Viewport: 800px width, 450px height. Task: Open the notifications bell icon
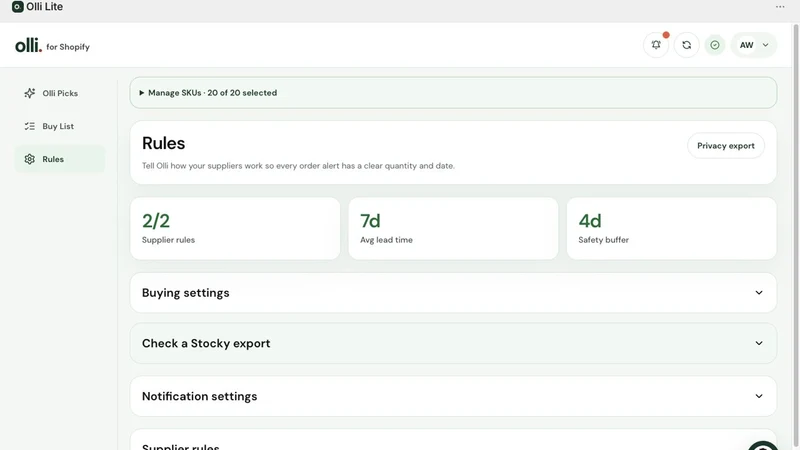click(656, 45)
